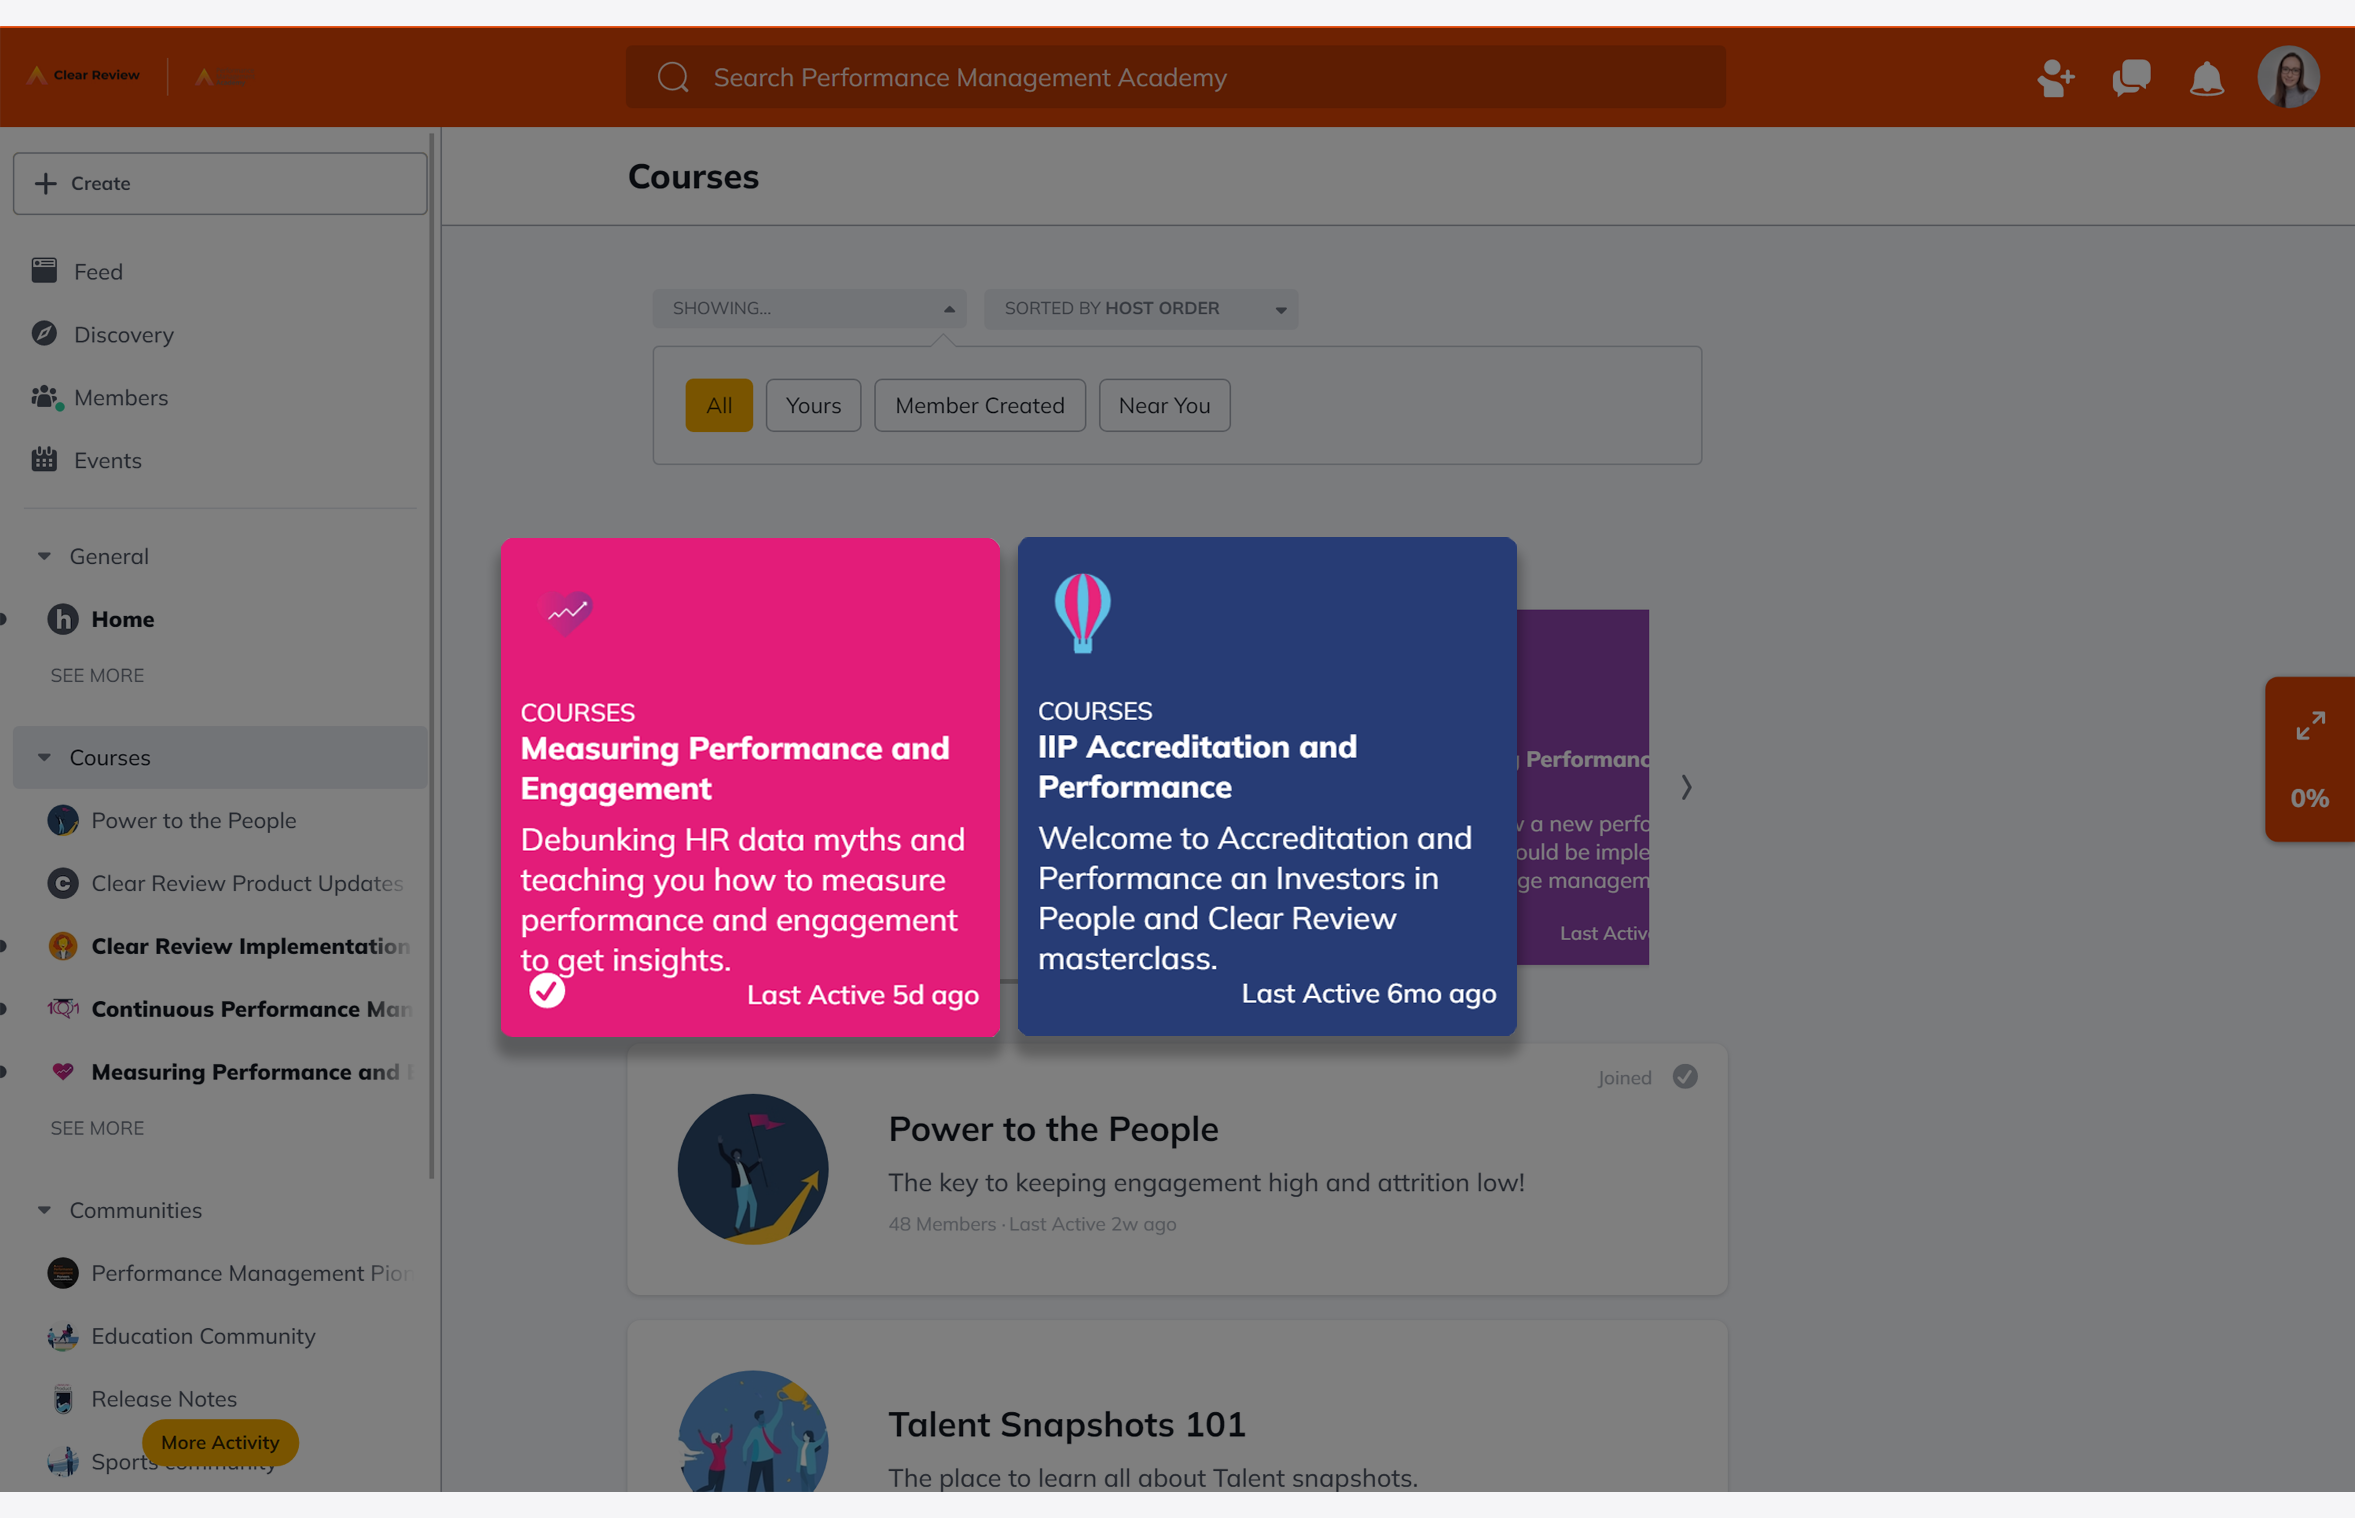Open the IIP Accreditation and Performance card title
Image resolution: width=2355 pixels, height=1518 pixels.
(1197, 766)
